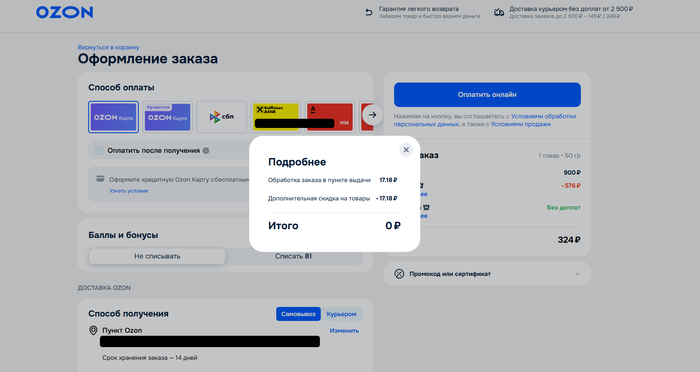
Task: Show more payment methods with arrow
Action: click(x=372, y=115)
